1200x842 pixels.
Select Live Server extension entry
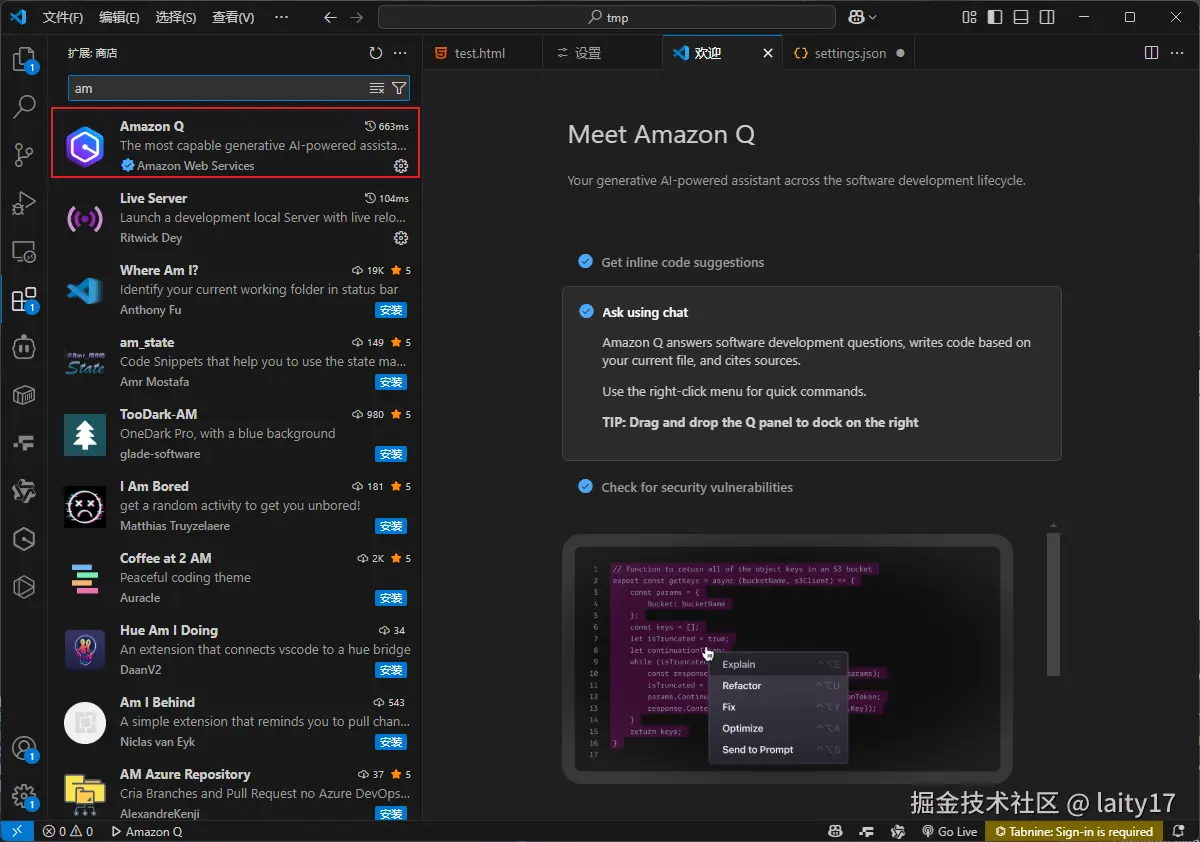pyautogui.click(x=235, y=218)
